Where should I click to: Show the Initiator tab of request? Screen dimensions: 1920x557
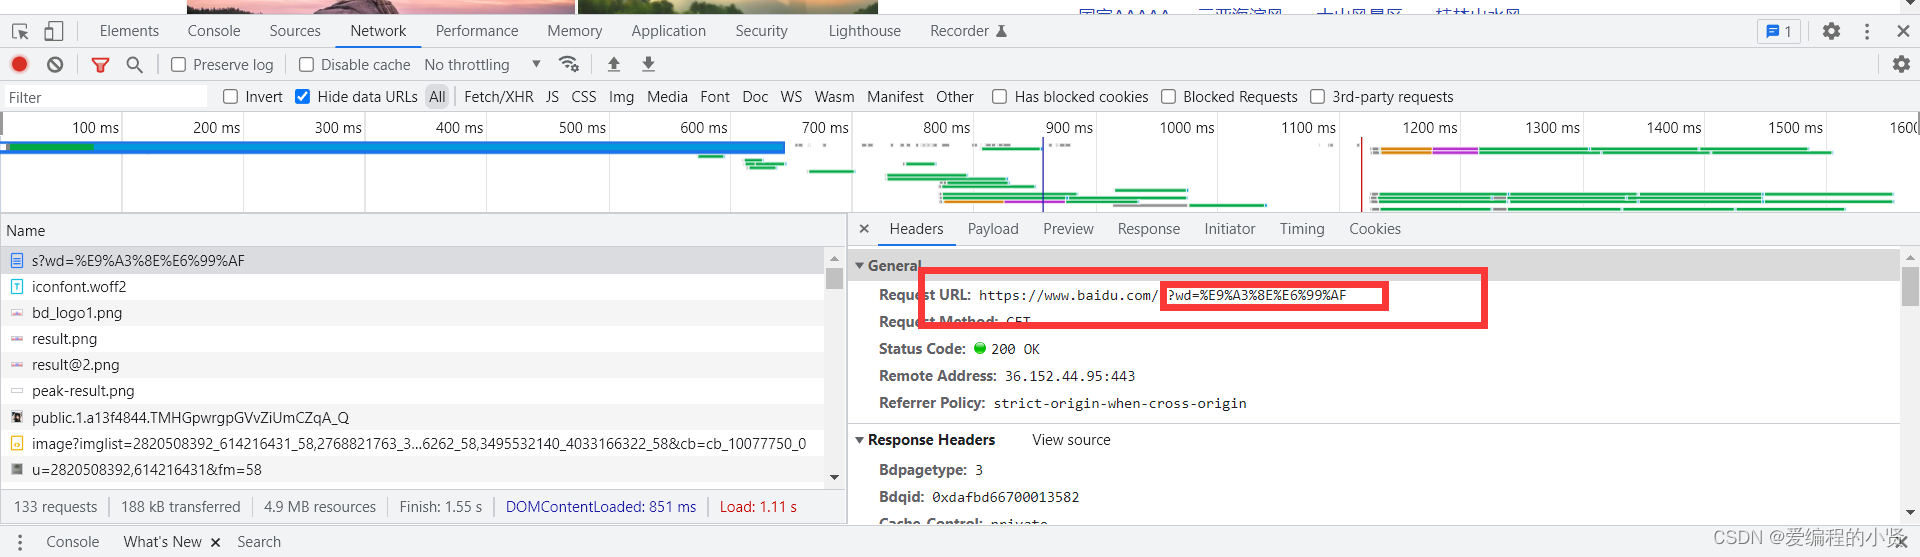click(1230, 229)
